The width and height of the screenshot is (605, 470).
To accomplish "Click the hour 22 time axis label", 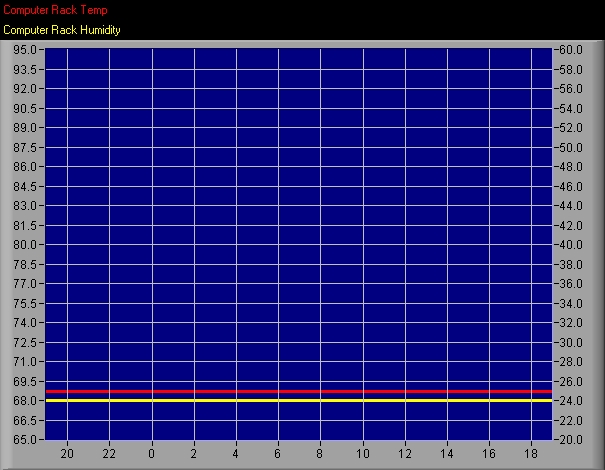I will (x=109, y=454).
